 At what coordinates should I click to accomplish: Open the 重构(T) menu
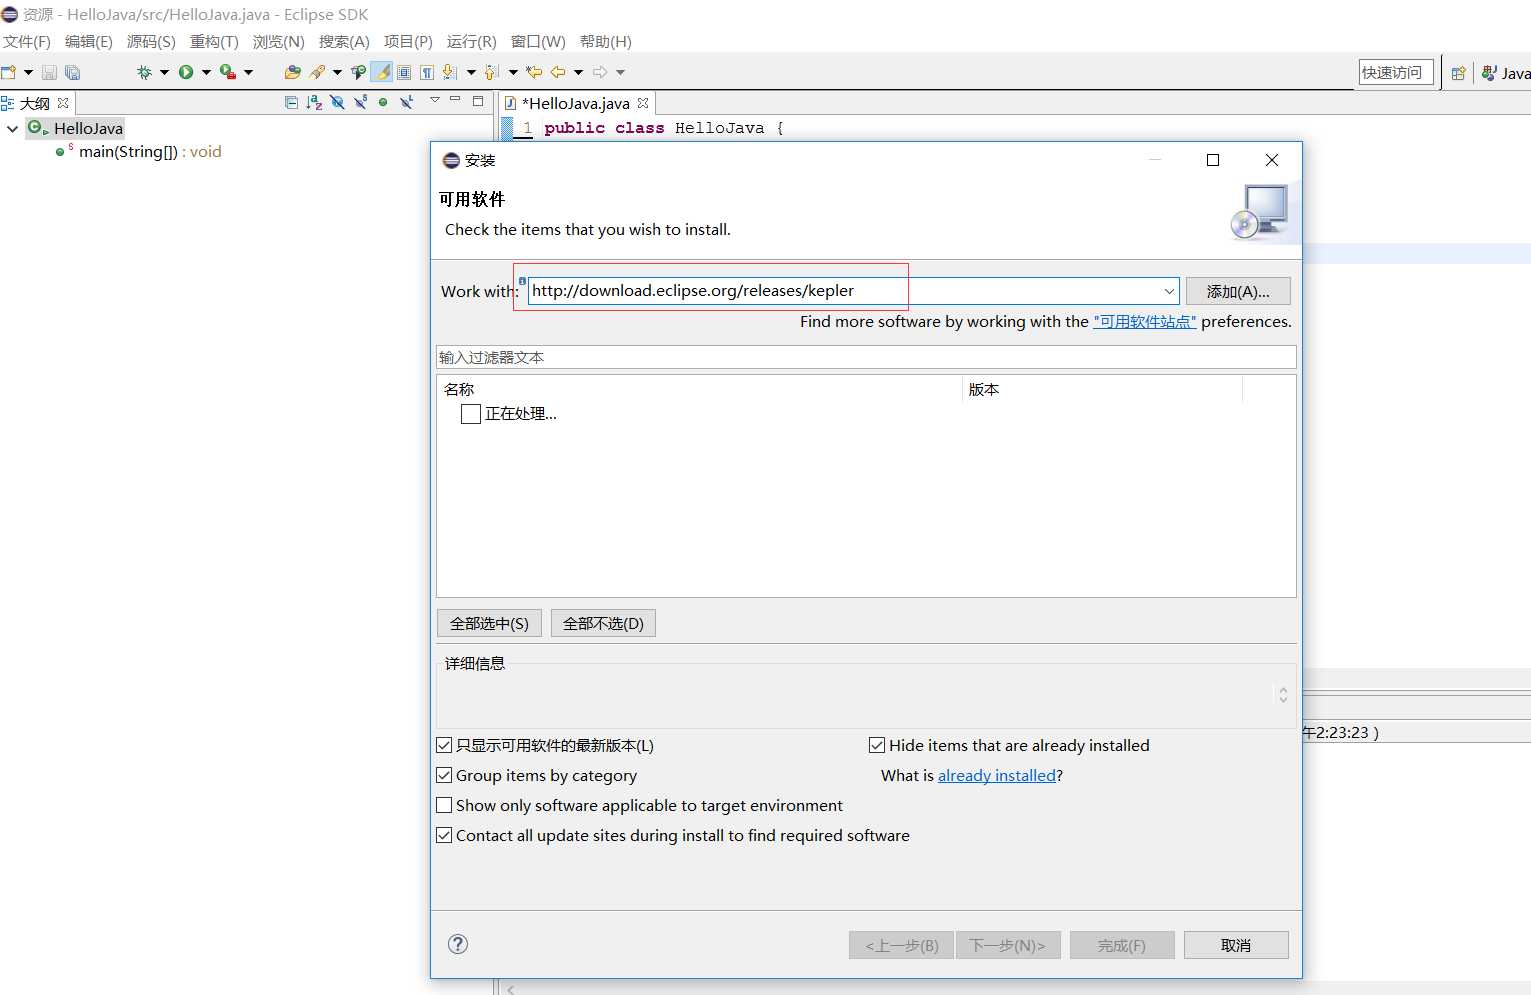214,42
